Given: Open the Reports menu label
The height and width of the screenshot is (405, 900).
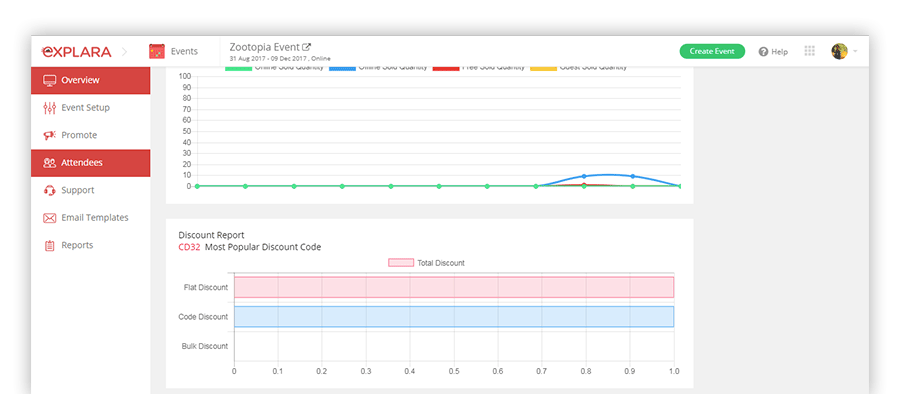Looking at the screenshot, I should click(77, 246).
